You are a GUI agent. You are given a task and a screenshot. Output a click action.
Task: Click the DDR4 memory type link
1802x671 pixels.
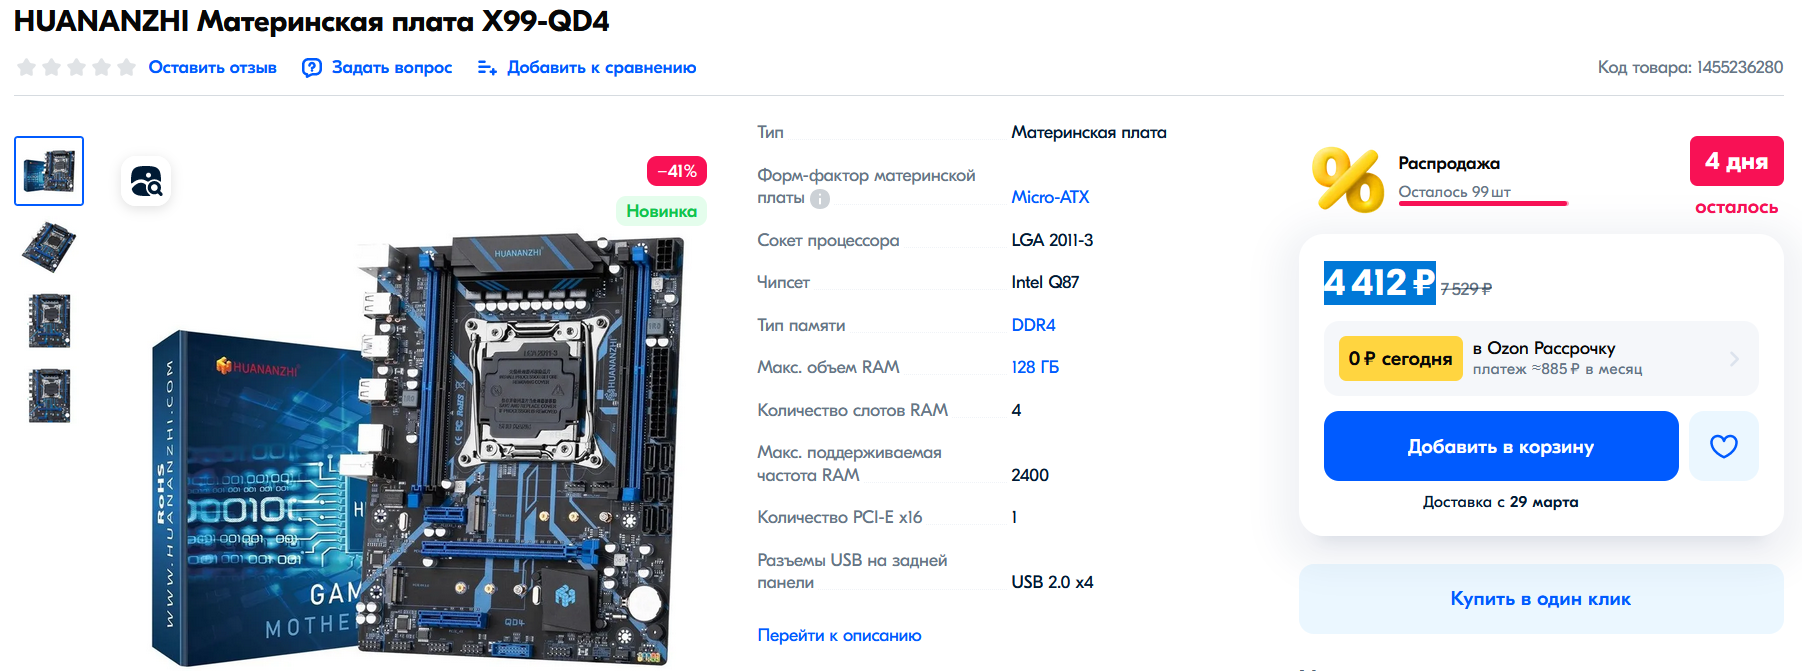tap(1033, 325)
